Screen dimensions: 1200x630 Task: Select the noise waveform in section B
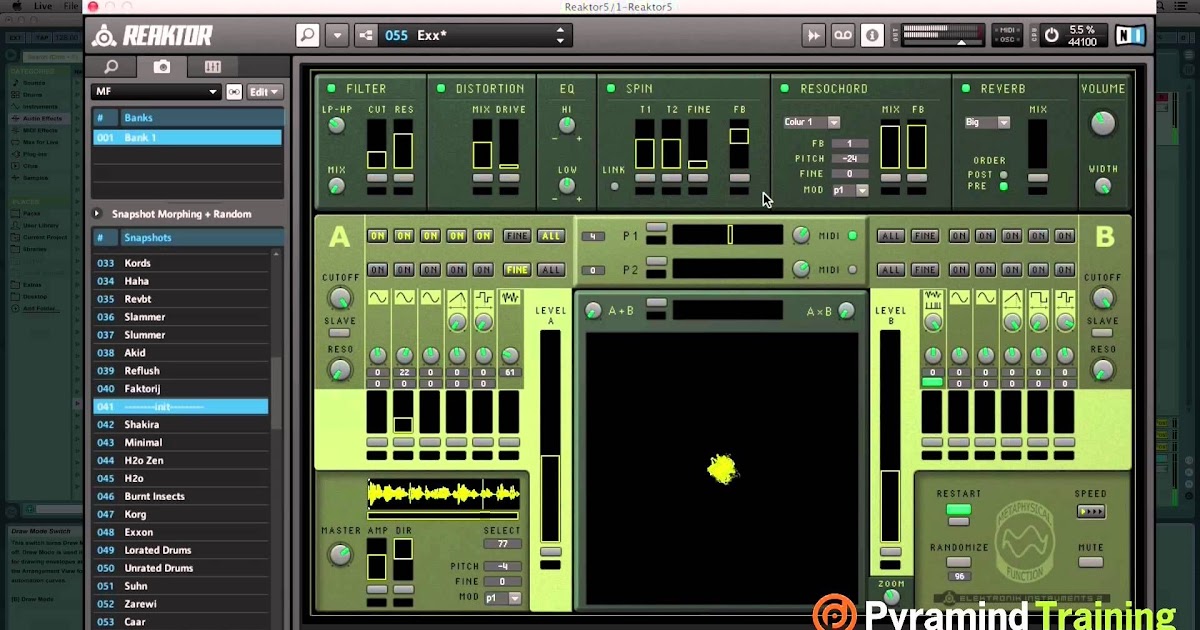click(933, 298)
